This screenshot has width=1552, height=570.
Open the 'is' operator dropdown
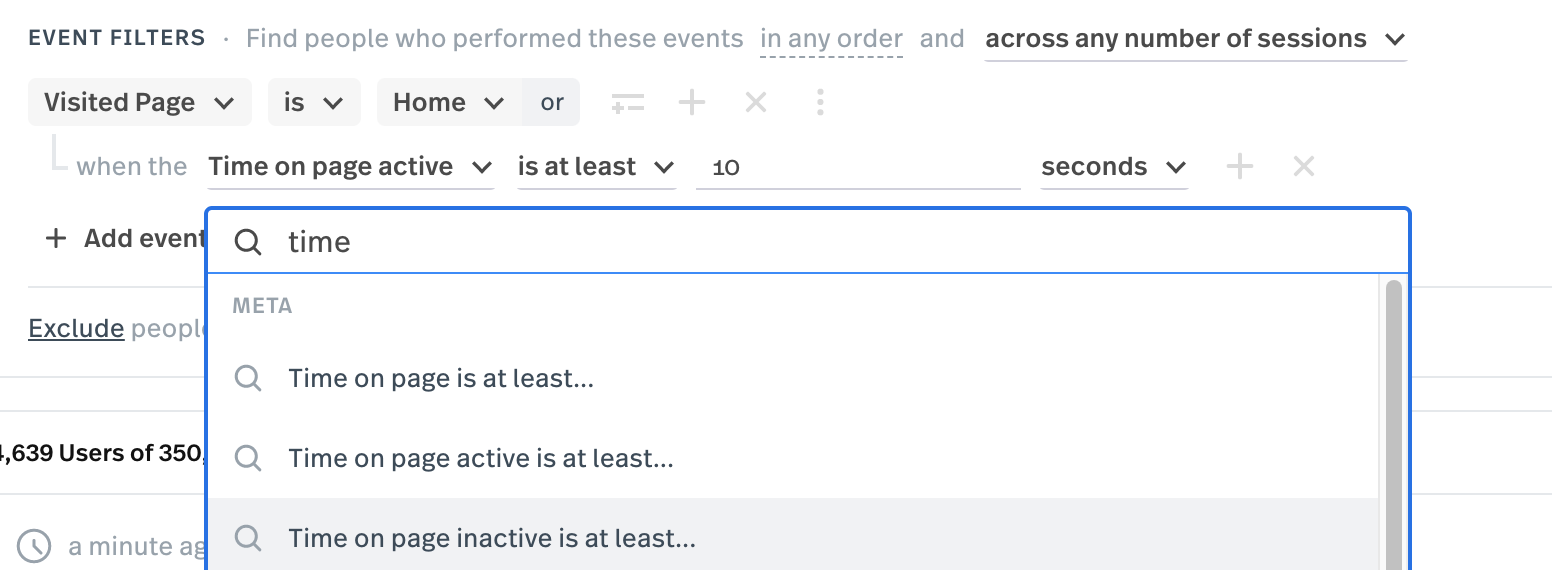(314, 102)
